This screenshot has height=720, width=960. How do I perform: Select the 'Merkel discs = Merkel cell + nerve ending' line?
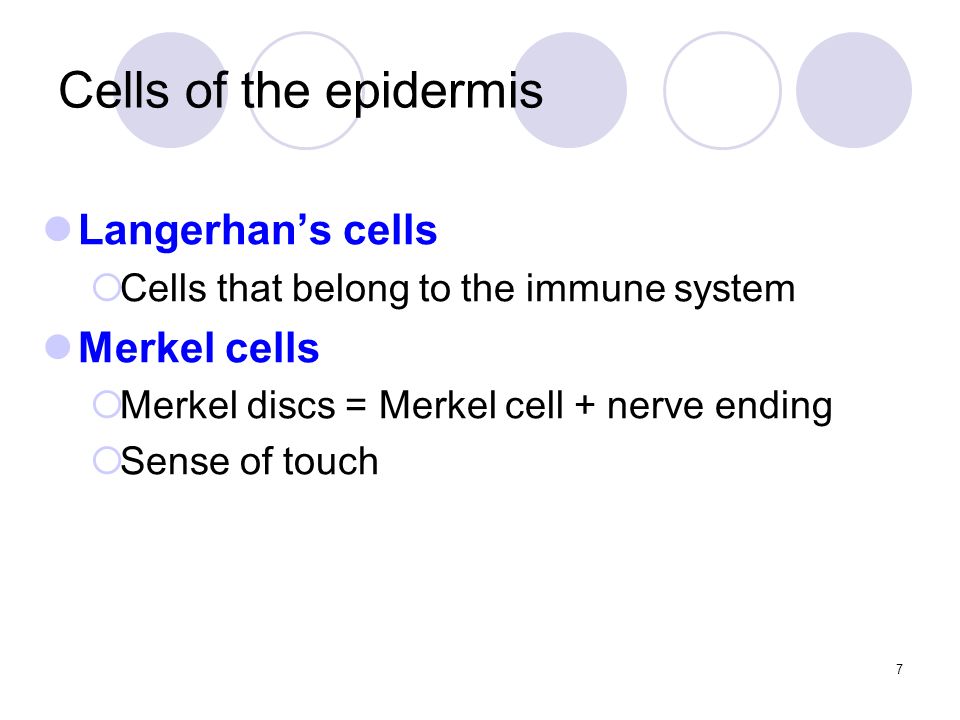(476, 406)
